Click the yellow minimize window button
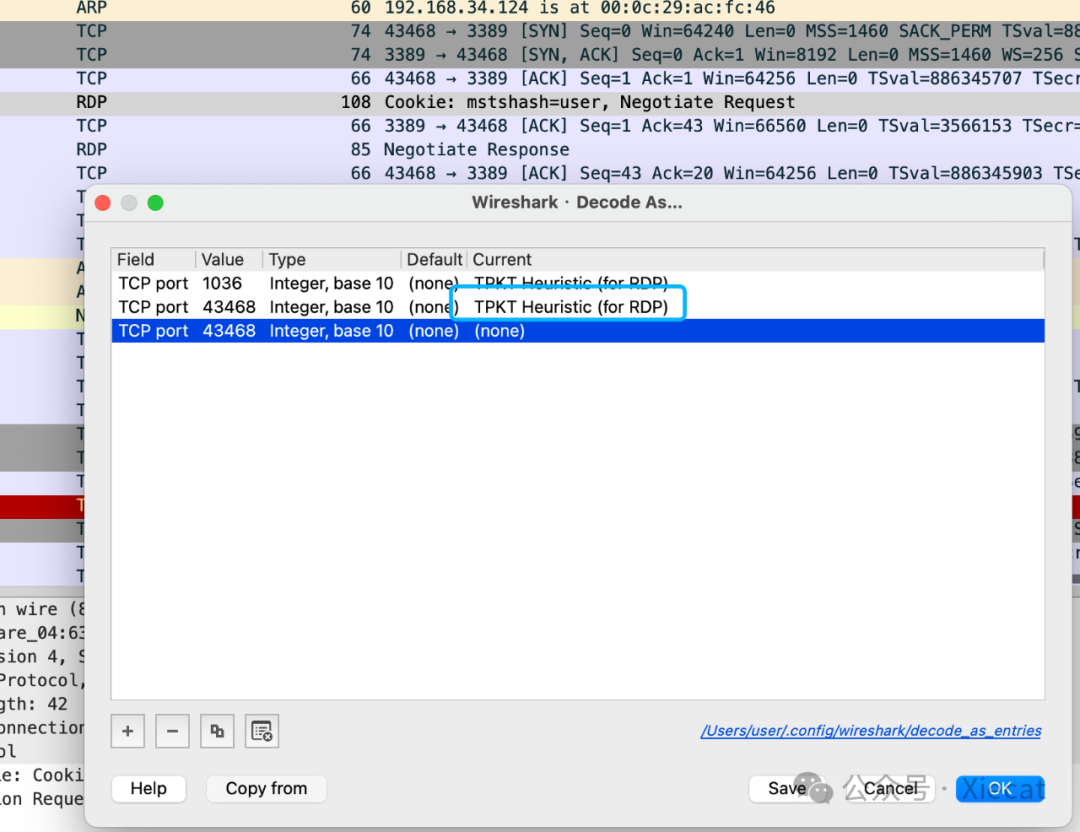This screenshot has width=1080, height=832. [x=129, y=203]
